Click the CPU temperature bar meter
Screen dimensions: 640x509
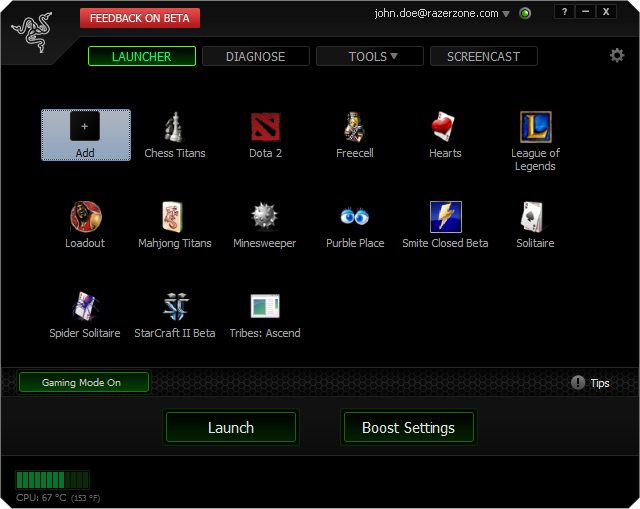tap(53, 480)
